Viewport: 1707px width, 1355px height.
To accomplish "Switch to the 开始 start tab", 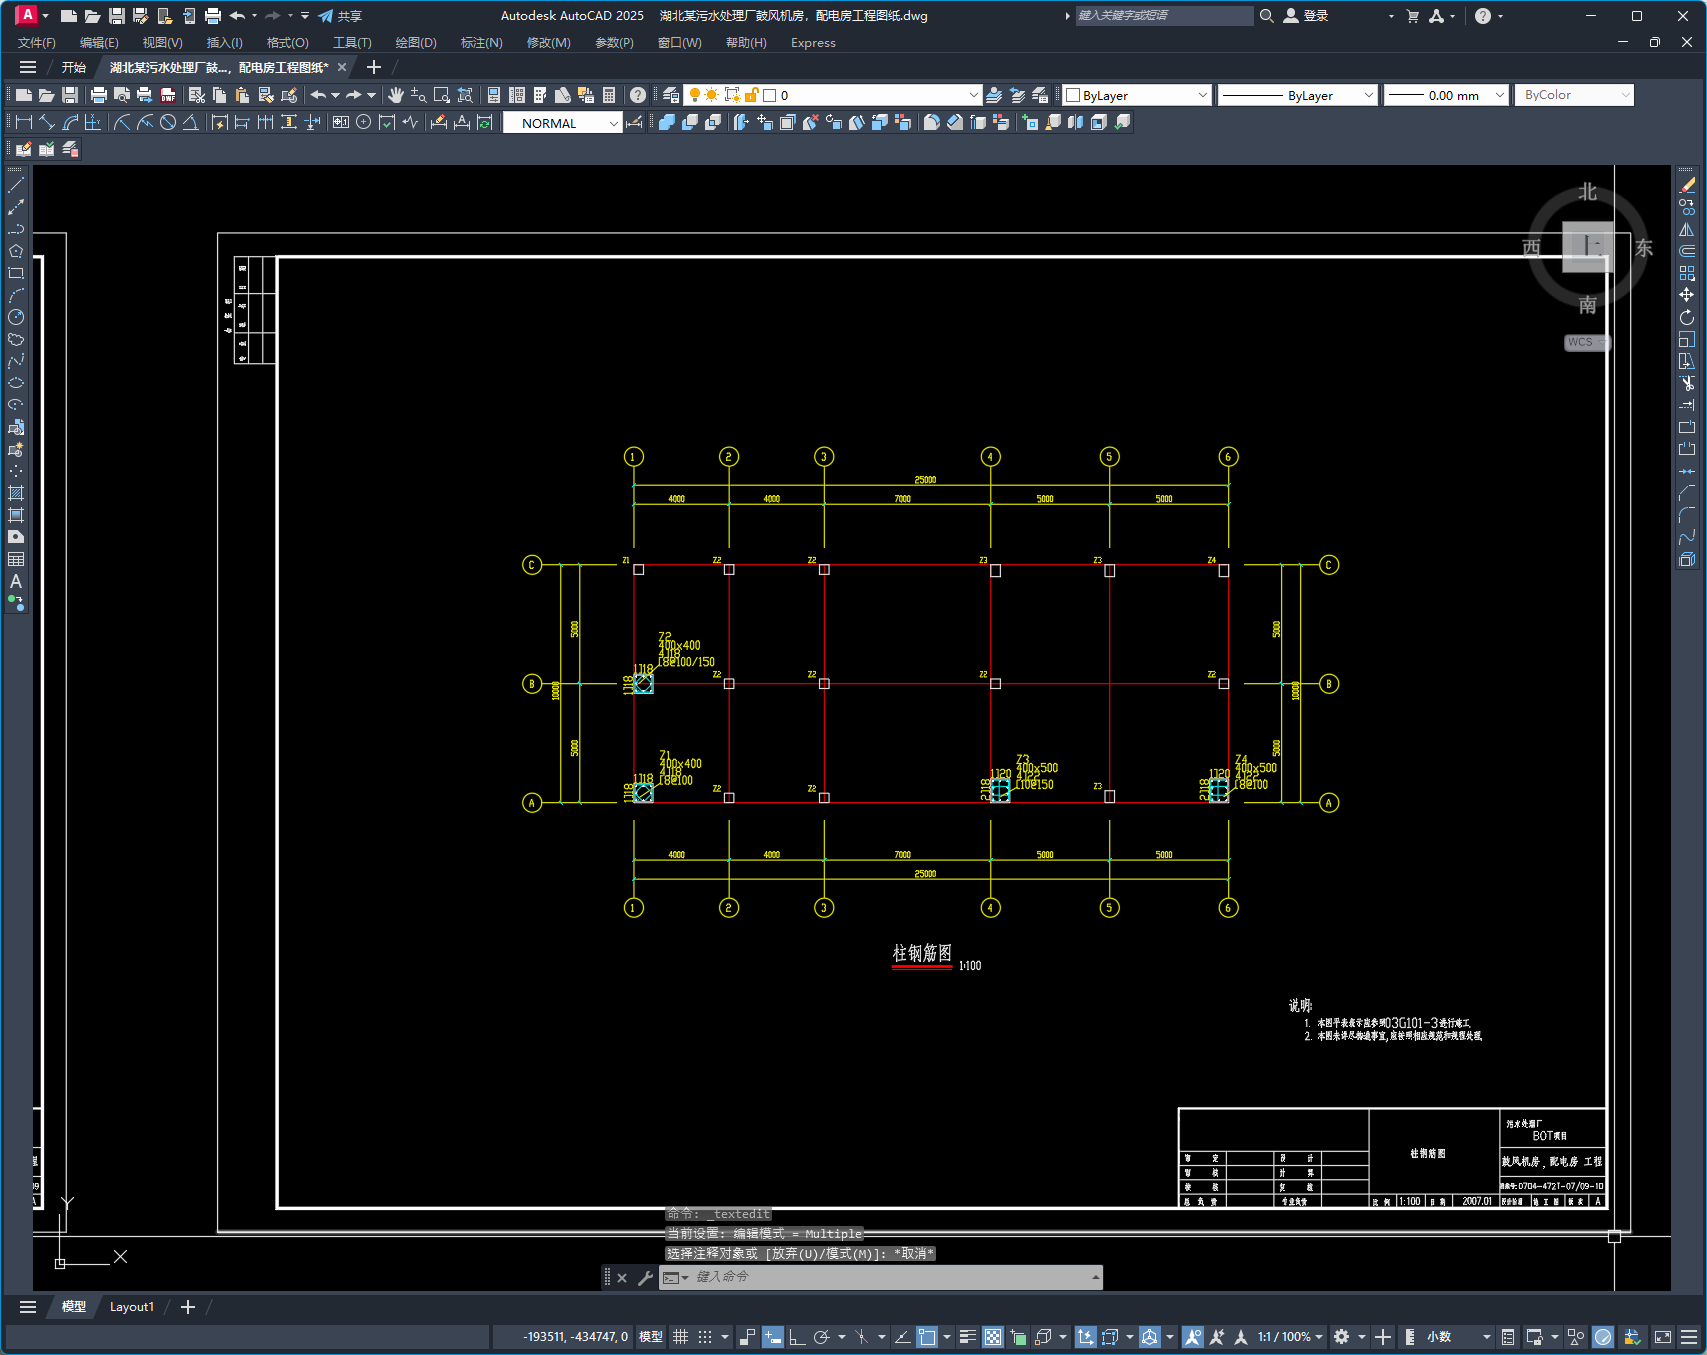I will [x=74, y=67].
